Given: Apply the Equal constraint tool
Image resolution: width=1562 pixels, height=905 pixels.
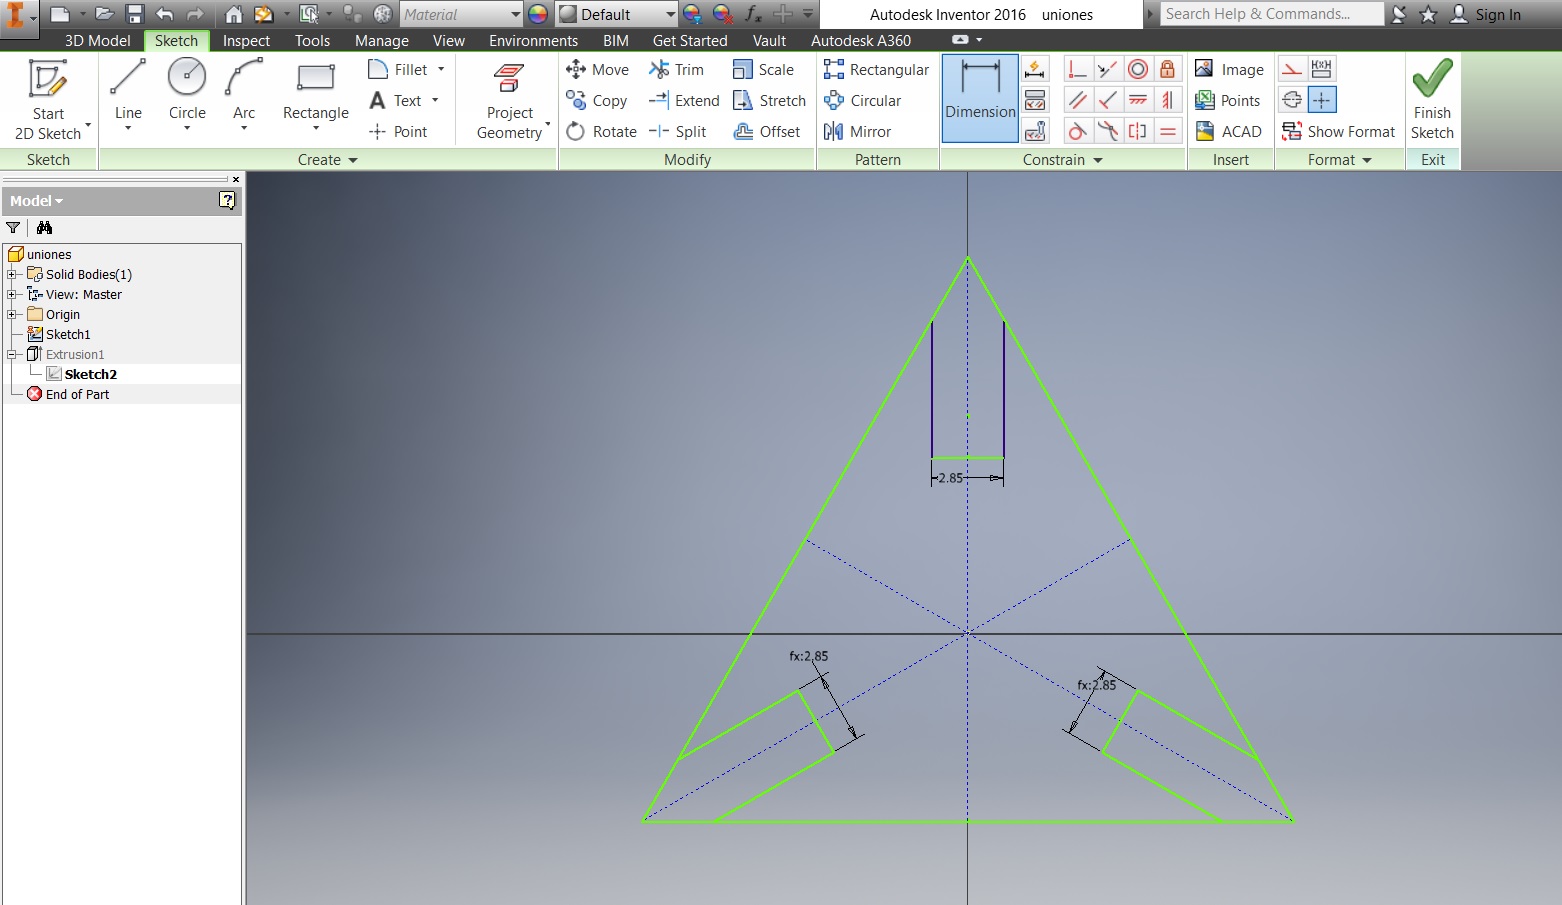Looking at the screenshot, I should tap(1167, 131).
